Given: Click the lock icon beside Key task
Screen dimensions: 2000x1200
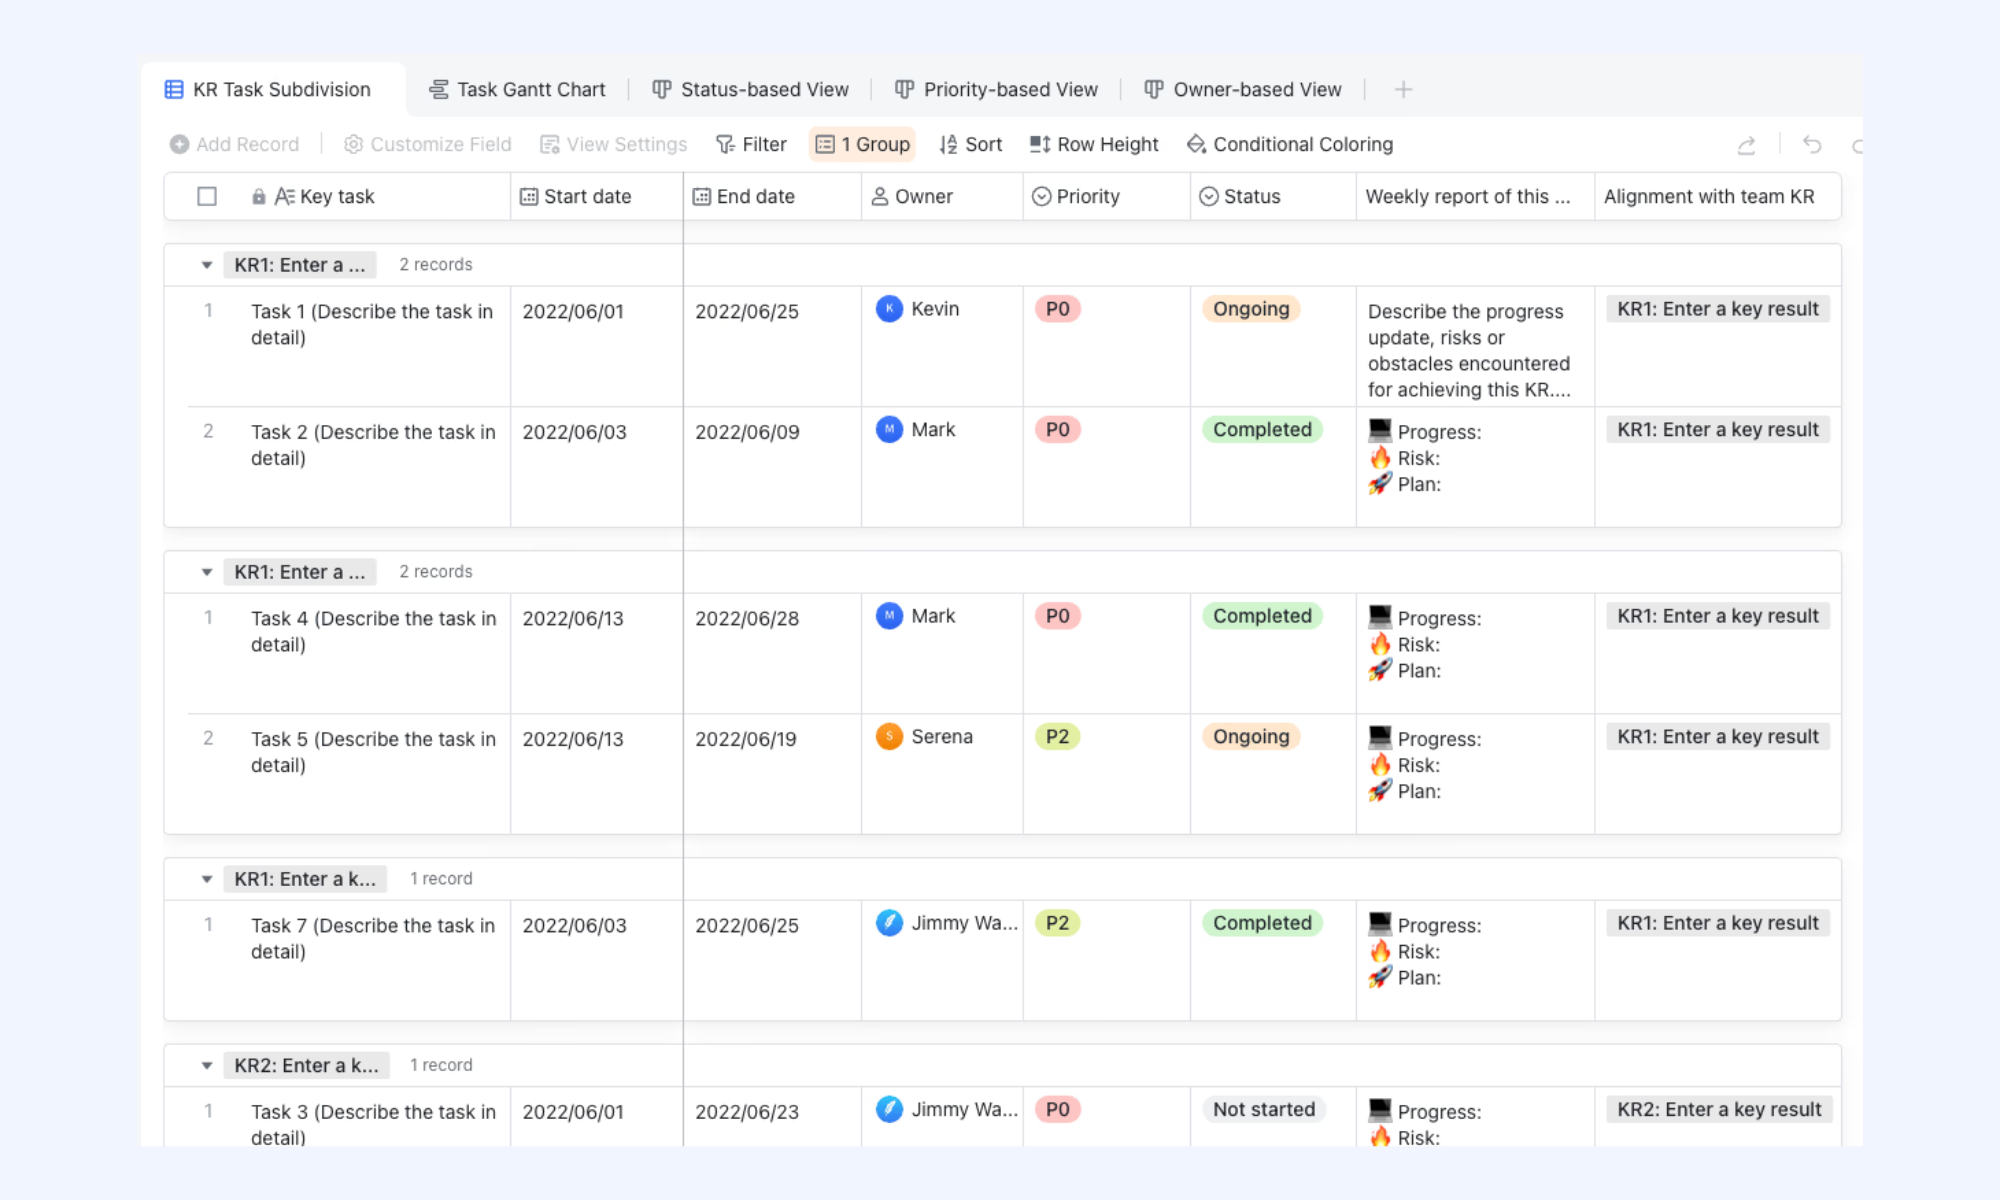Looking at the screenshot, I should pos(259,197).
